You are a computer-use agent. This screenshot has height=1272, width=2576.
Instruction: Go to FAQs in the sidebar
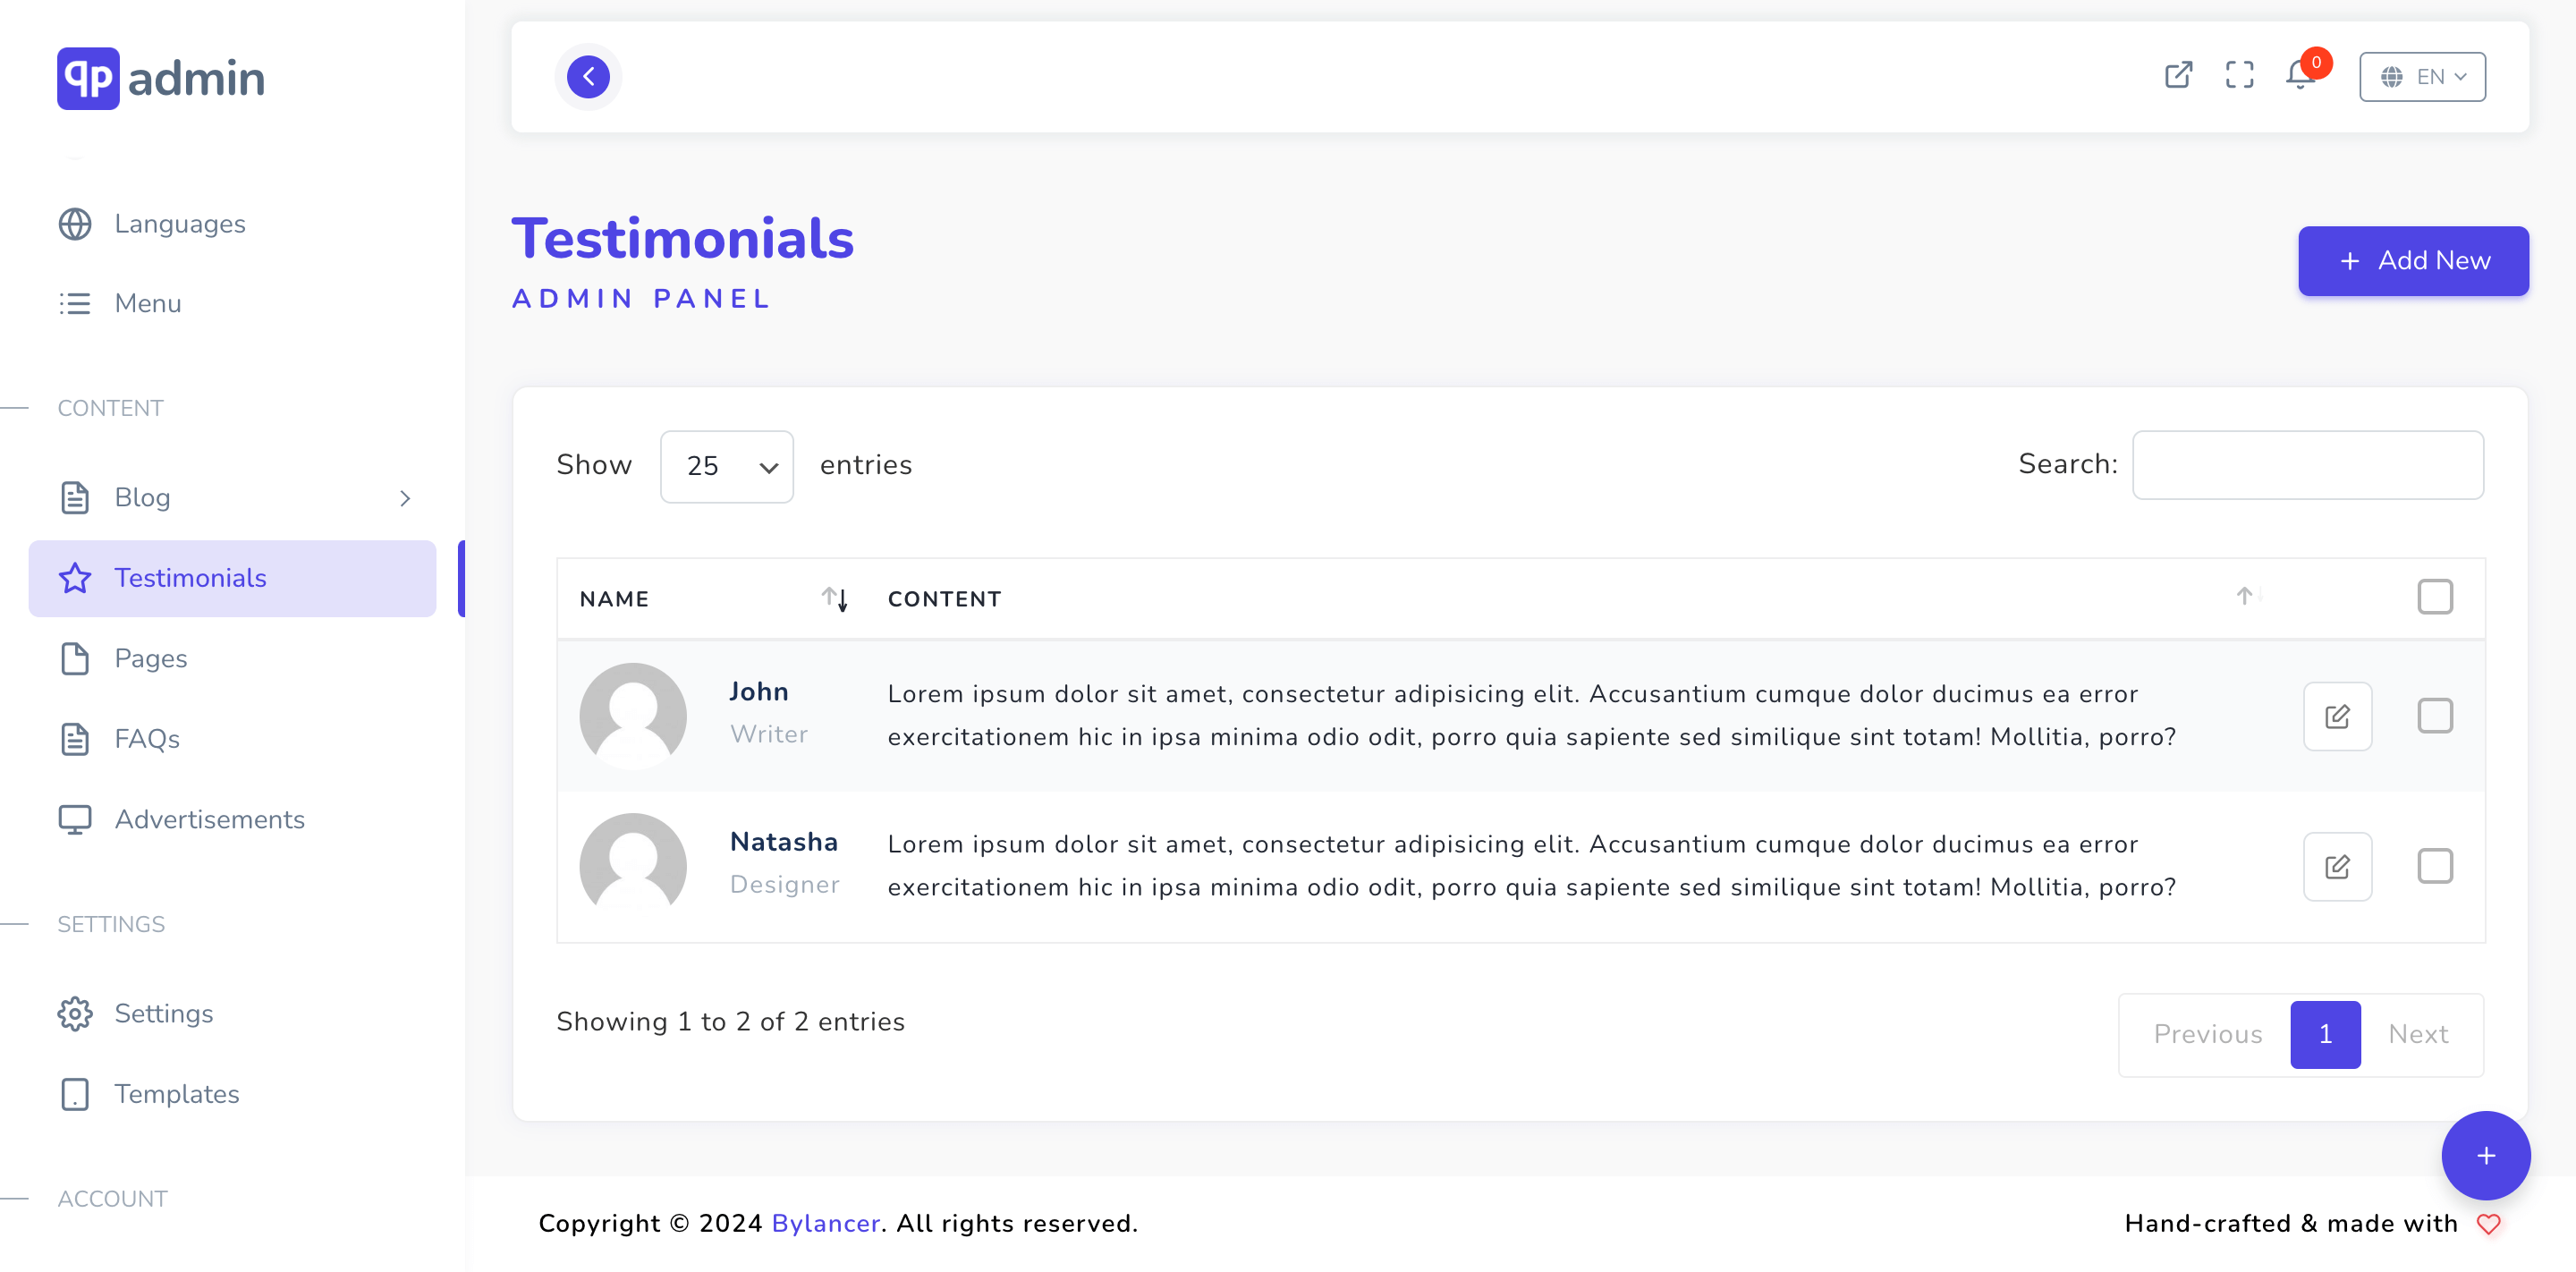coord(147,738)
